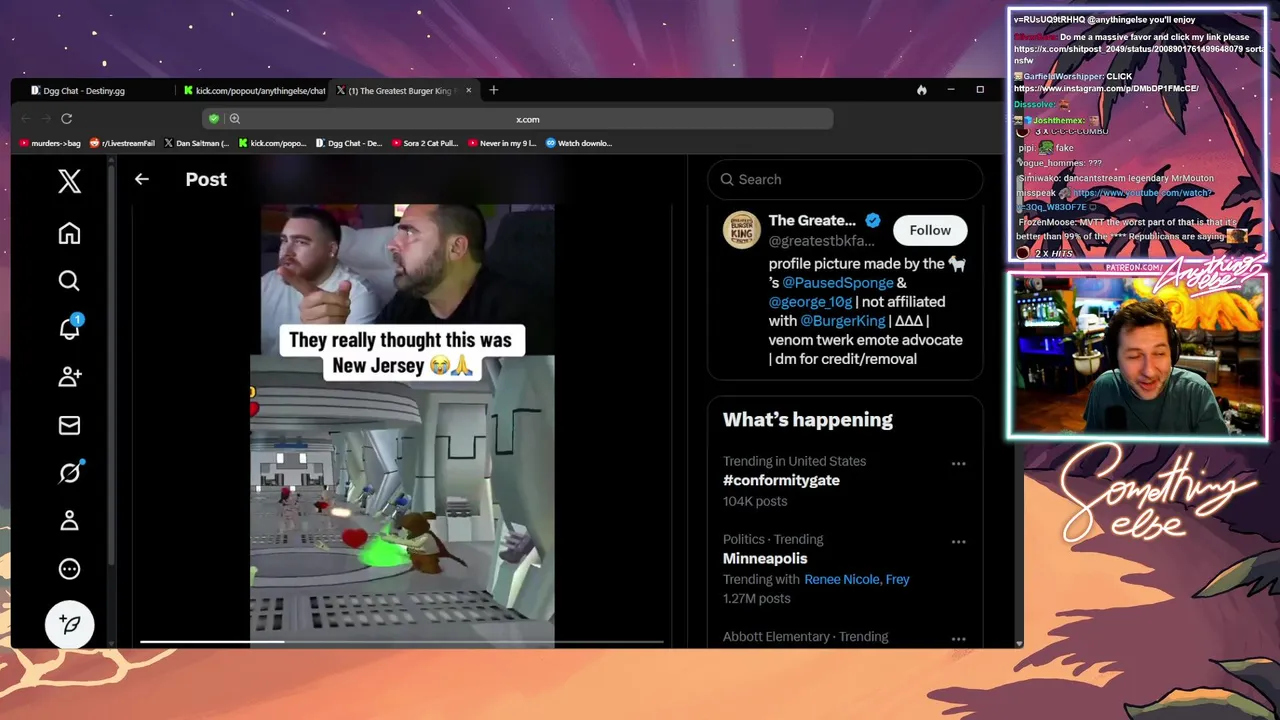Screen dimensions: 1280x720
Task: Open Messages envelope icon
Action: point(69,425)
